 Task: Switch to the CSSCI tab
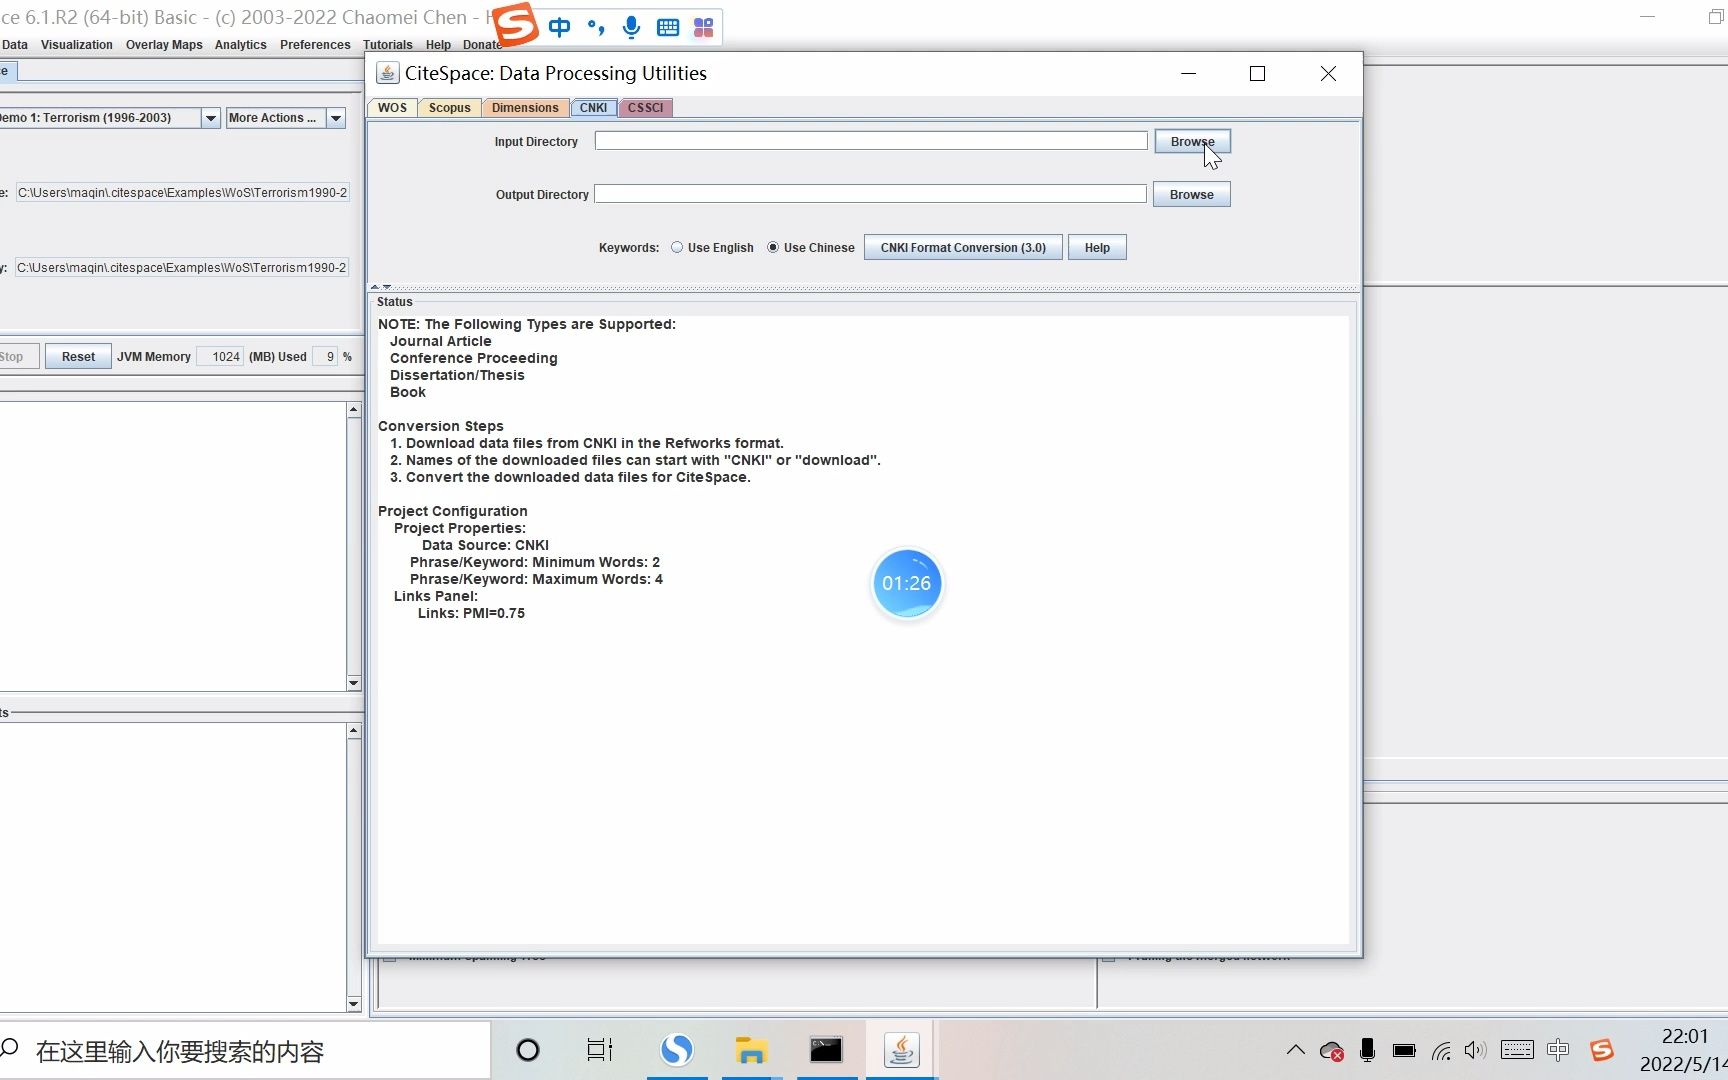tap(645, 108)
